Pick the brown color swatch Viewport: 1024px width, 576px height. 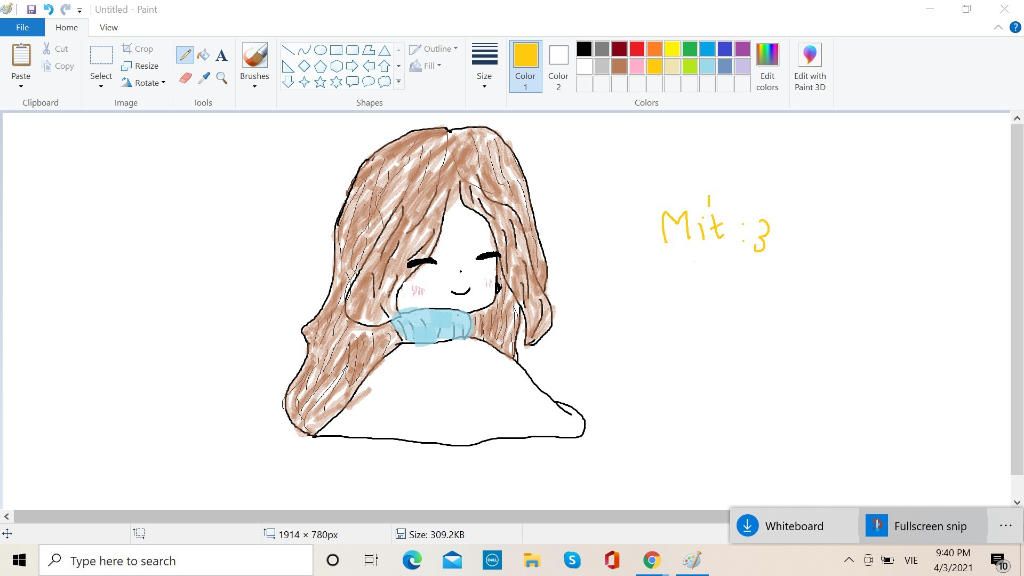pos(619,66)
